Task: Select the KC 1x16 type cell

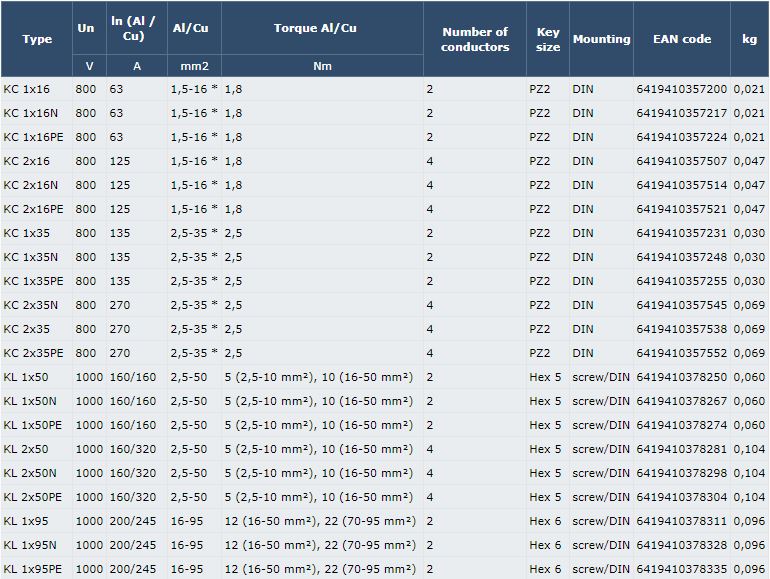Action: (x=27, y=89)
